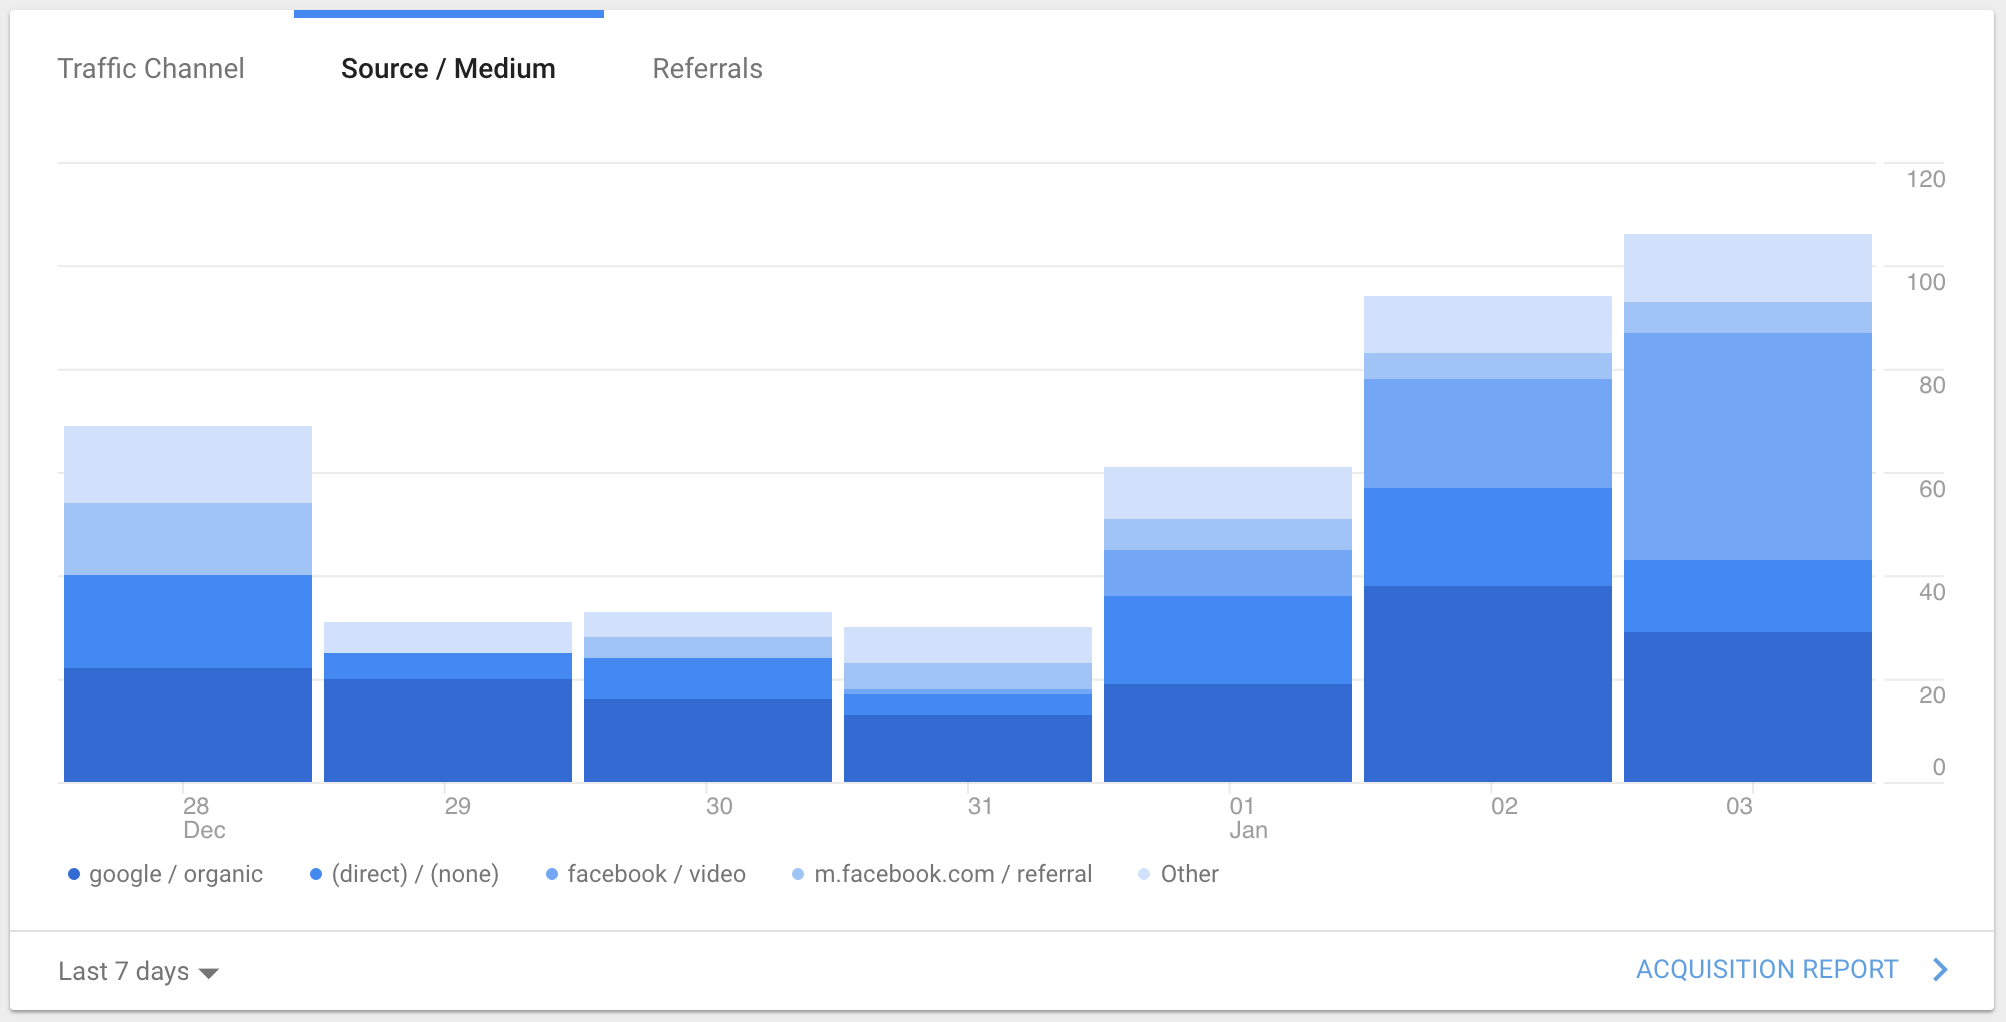The height and width of the screenshot is (1022, 2006).
Task: Open the ACQUISITION REPORT link
Action: tap(1767, 969)
